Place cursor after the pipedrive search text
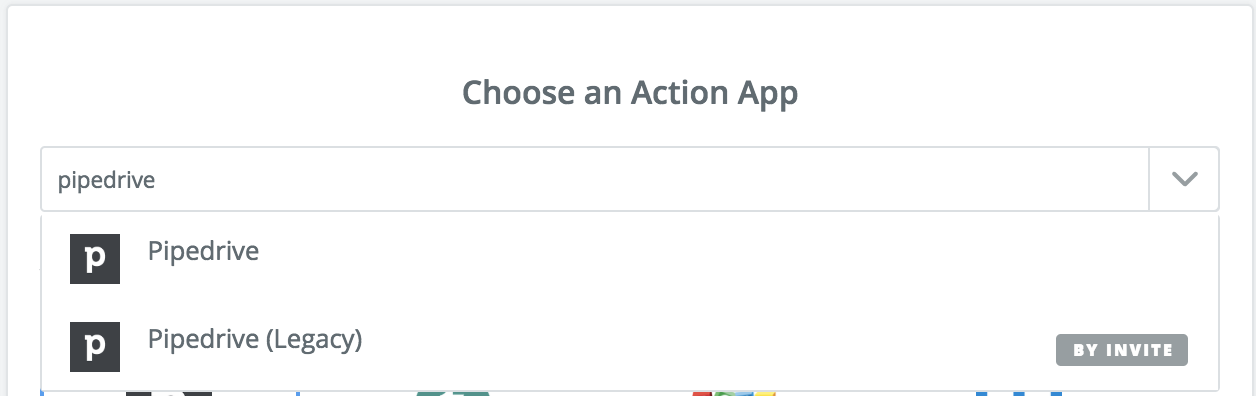Image resolution: width=1256 pixels, height=396 pixels. 156,181
